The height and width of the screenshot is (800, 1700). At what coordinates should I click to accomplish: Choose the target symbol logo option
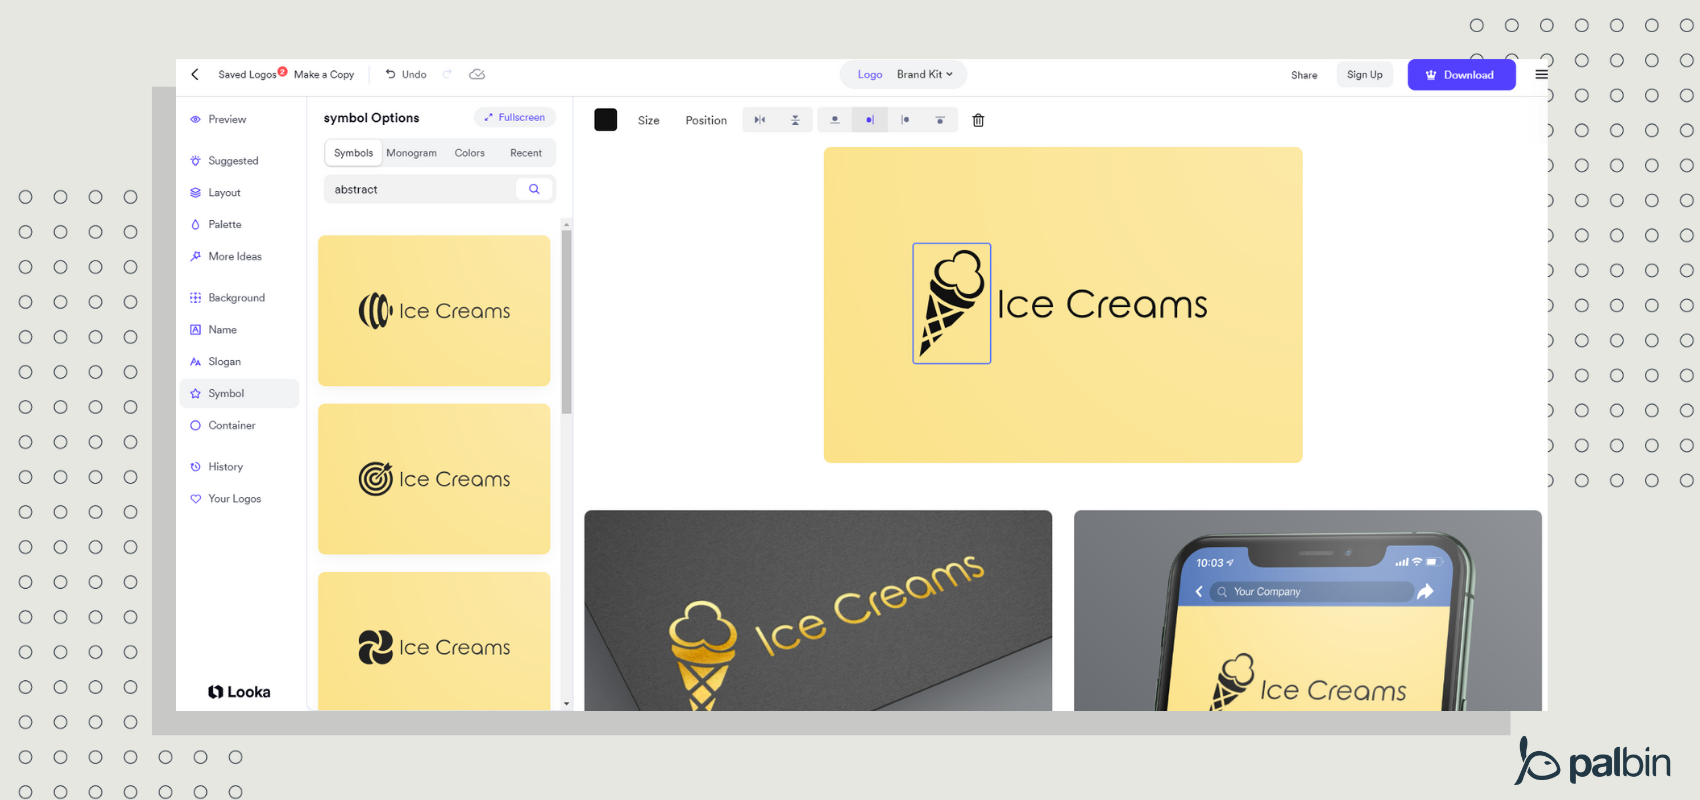pos(434,479)
